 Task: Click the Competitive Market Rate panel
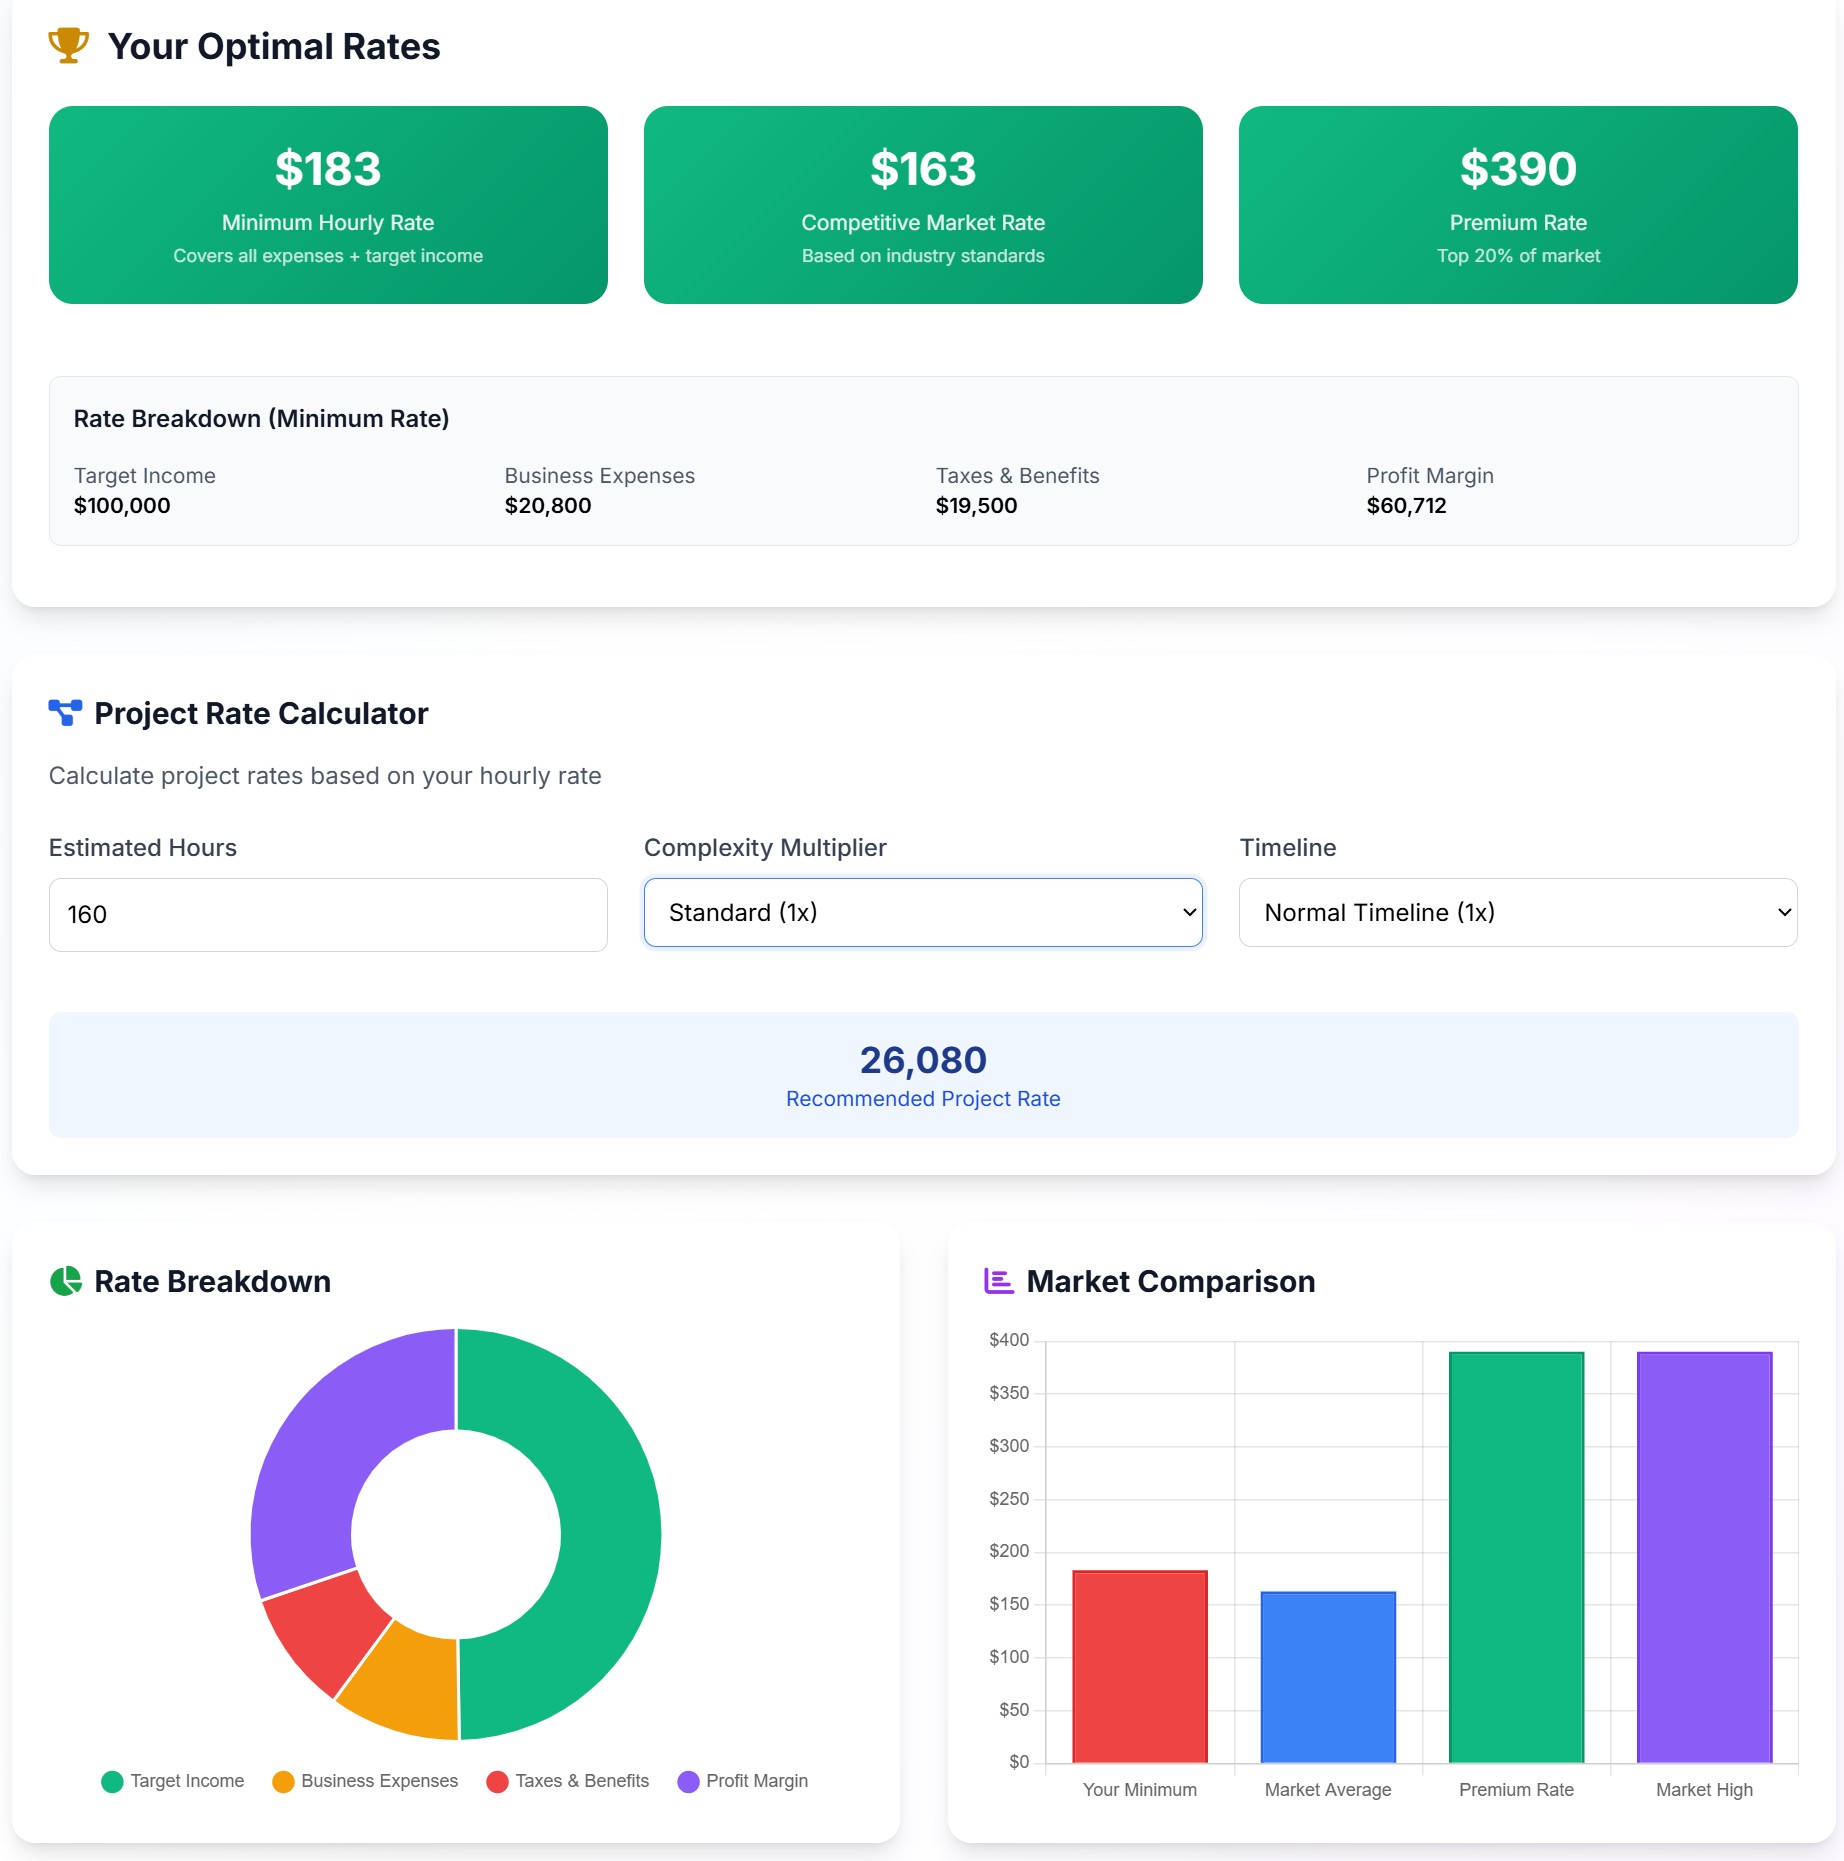tap(922, 204)
